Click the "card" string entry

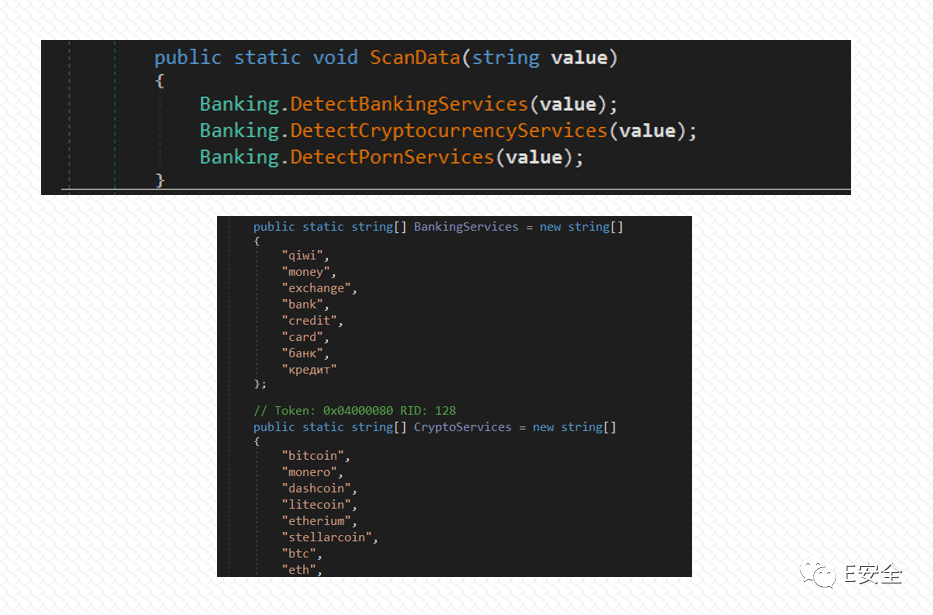click(302, 337)
